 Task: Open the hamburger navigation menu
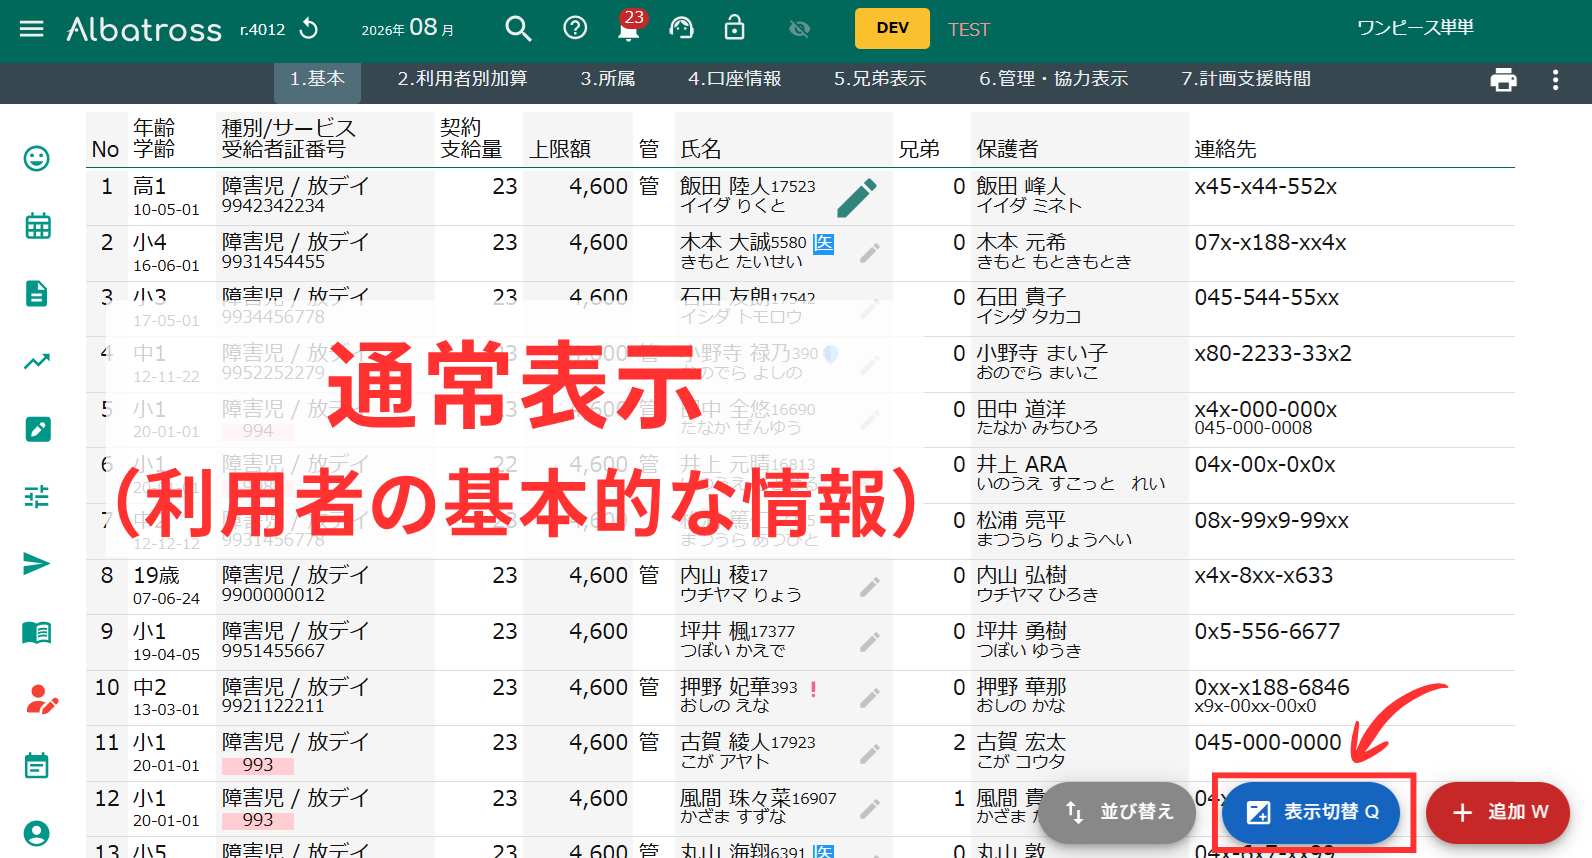click(x=32, y=29)
